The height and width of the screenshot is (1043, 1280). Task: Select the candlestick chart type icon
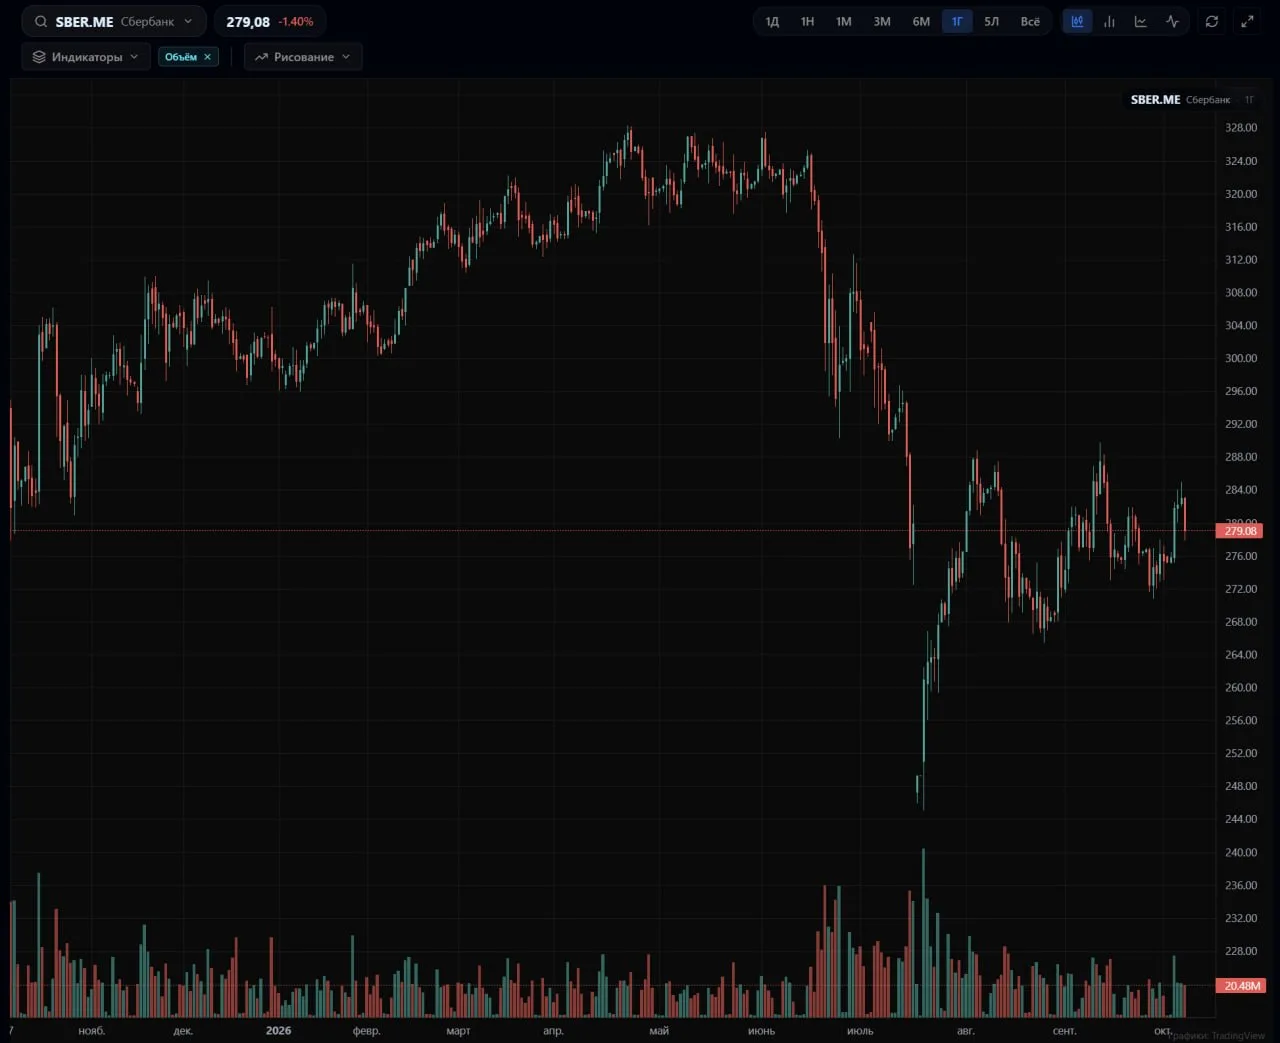pyautogui.click(x=1077, y=21)
